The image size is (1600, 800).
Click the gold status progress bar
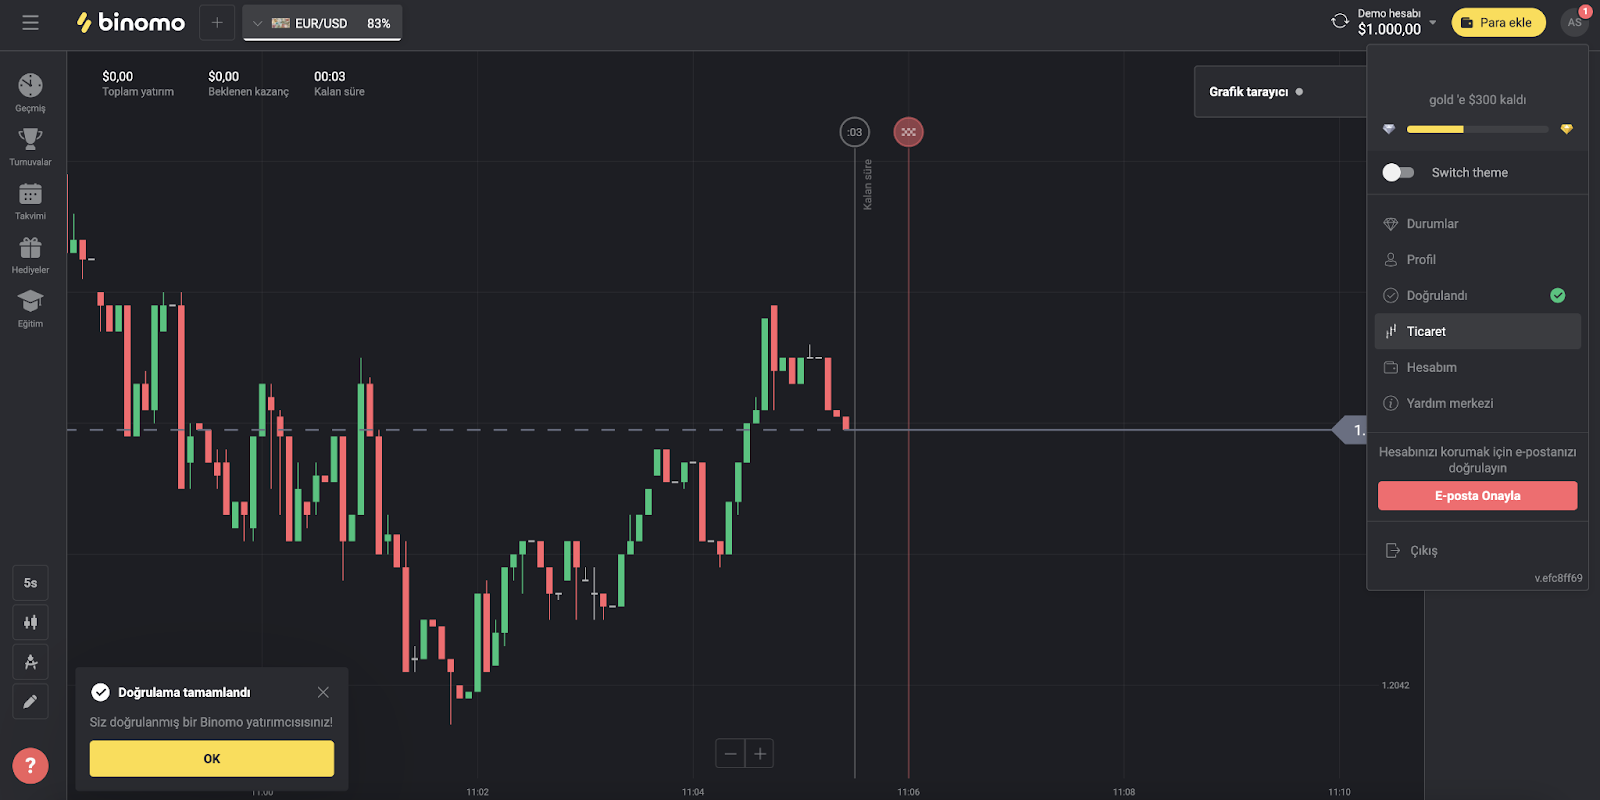1477,129
